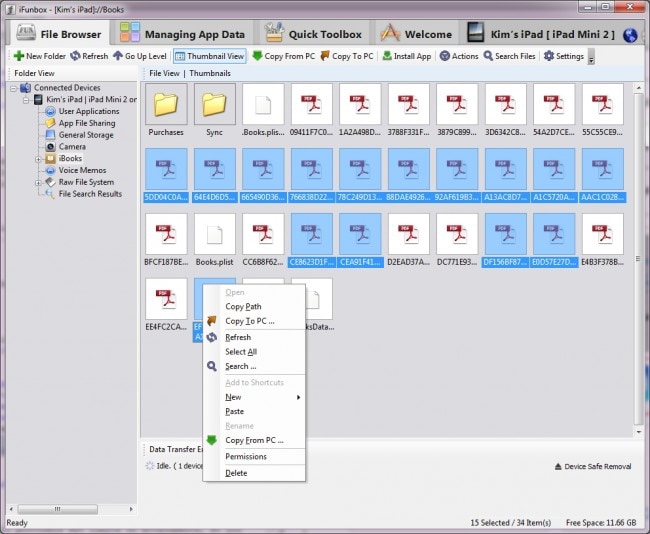This screenshot has height=534, width=650.
Task: Select the EE4FC2CA... PDF thumbnail
Action: (166, 299)
